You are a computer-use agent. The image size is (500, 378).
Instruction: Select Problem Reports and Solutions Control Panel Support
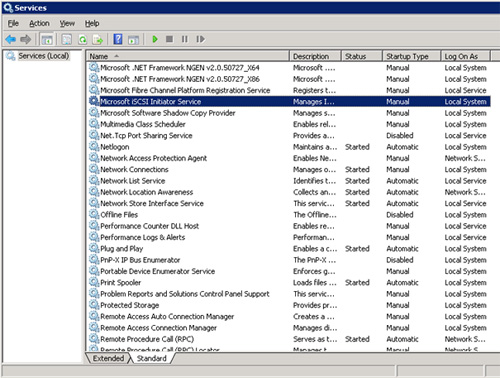(289, 294)
